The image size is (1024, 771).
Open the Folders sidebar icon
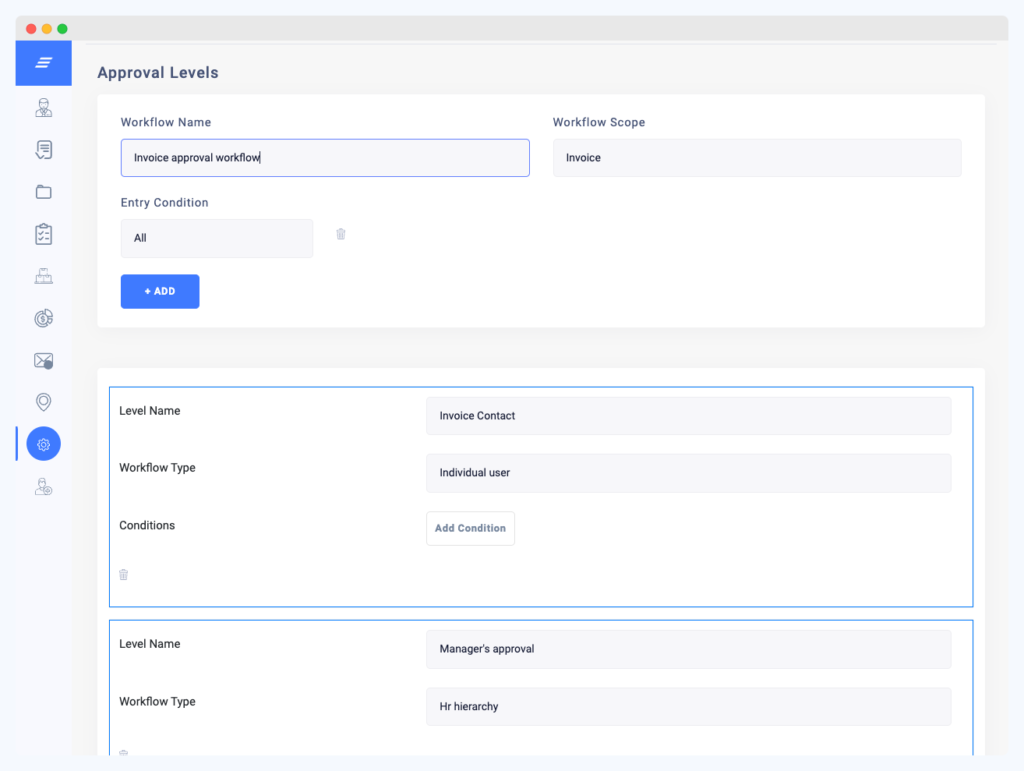point(43,191)
